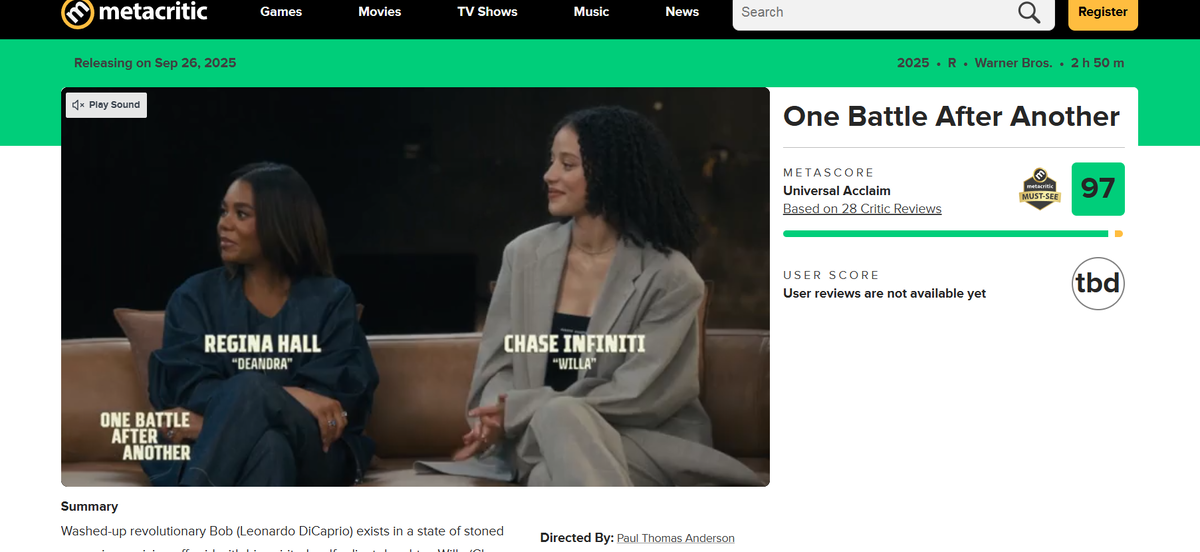This screenshot has width=1200, height=552.
Task: Click the Metascore distribution bar
Action: coord(953,234)
